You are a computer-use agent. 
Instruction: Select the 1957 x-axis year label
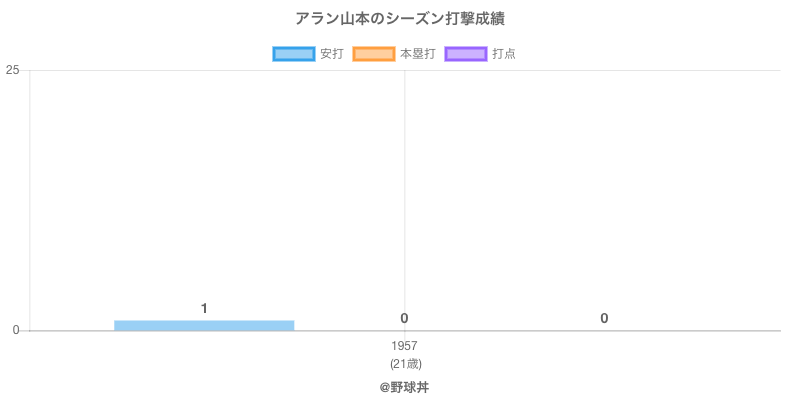click(x=404, y=346)
